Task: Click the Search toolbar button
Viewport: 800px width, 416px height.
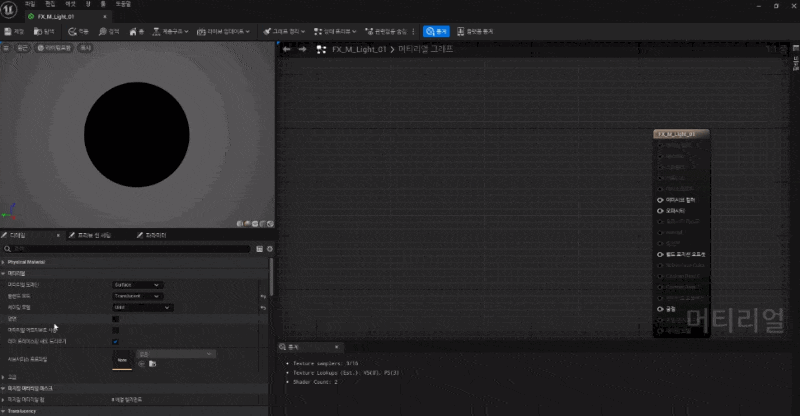Action: click(109, 32)
